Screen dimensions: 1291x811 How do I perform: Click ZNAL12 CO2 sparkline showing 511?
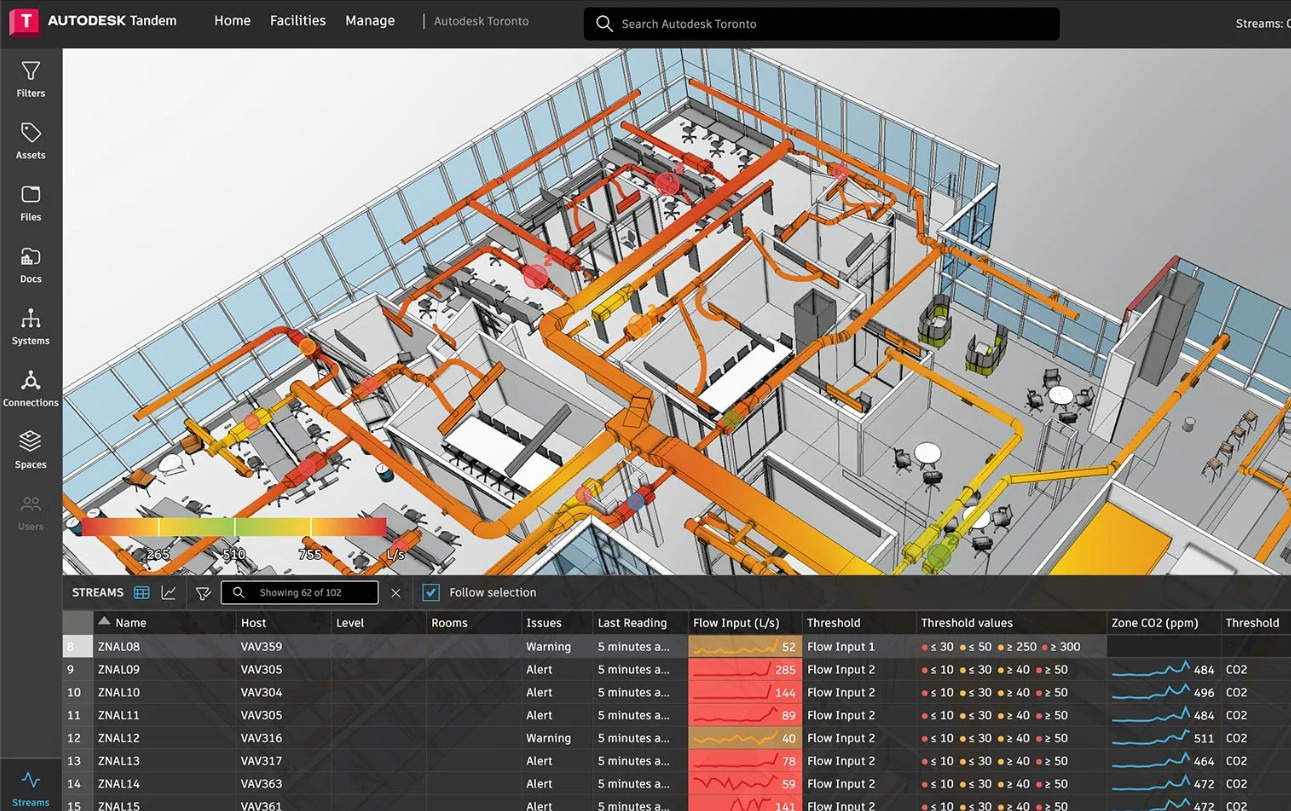tap(1163, 739)
